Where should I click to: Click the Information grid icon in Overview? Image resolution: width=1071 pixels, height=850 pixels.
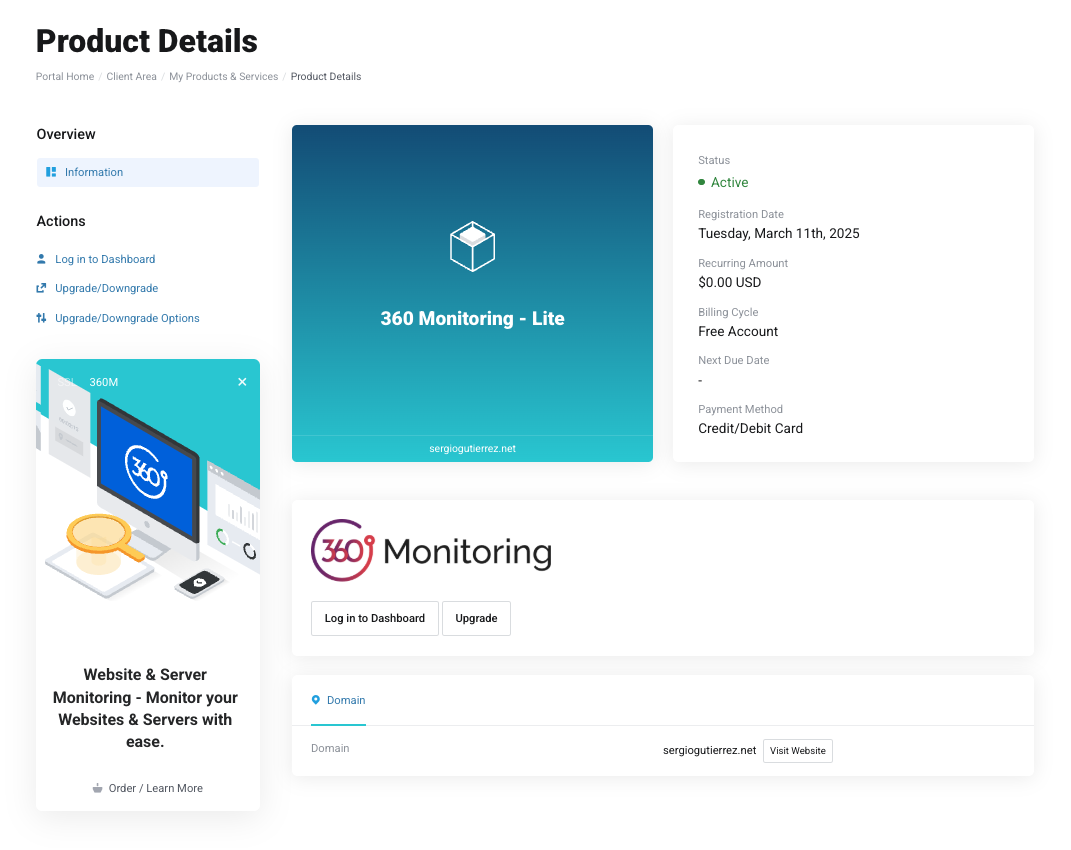click(x=51, y=172)
